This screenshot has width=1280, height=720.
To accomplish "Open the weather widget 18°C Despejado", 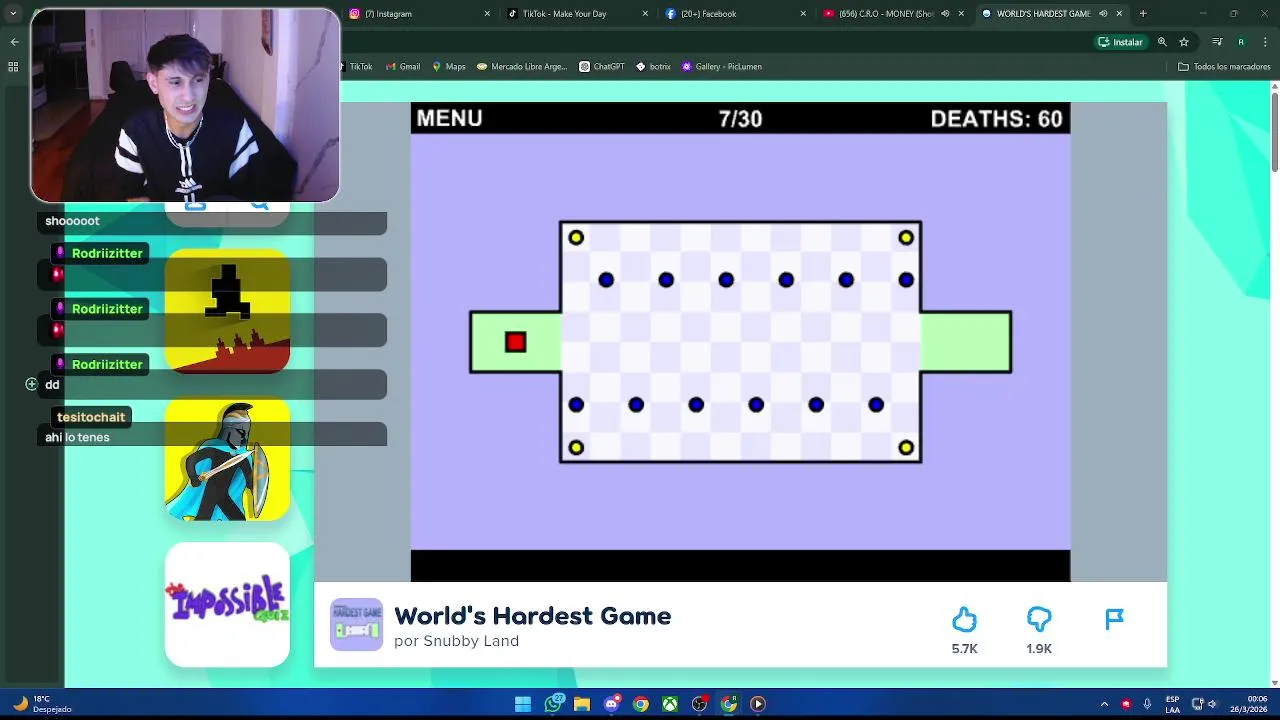I will point(43,704).
